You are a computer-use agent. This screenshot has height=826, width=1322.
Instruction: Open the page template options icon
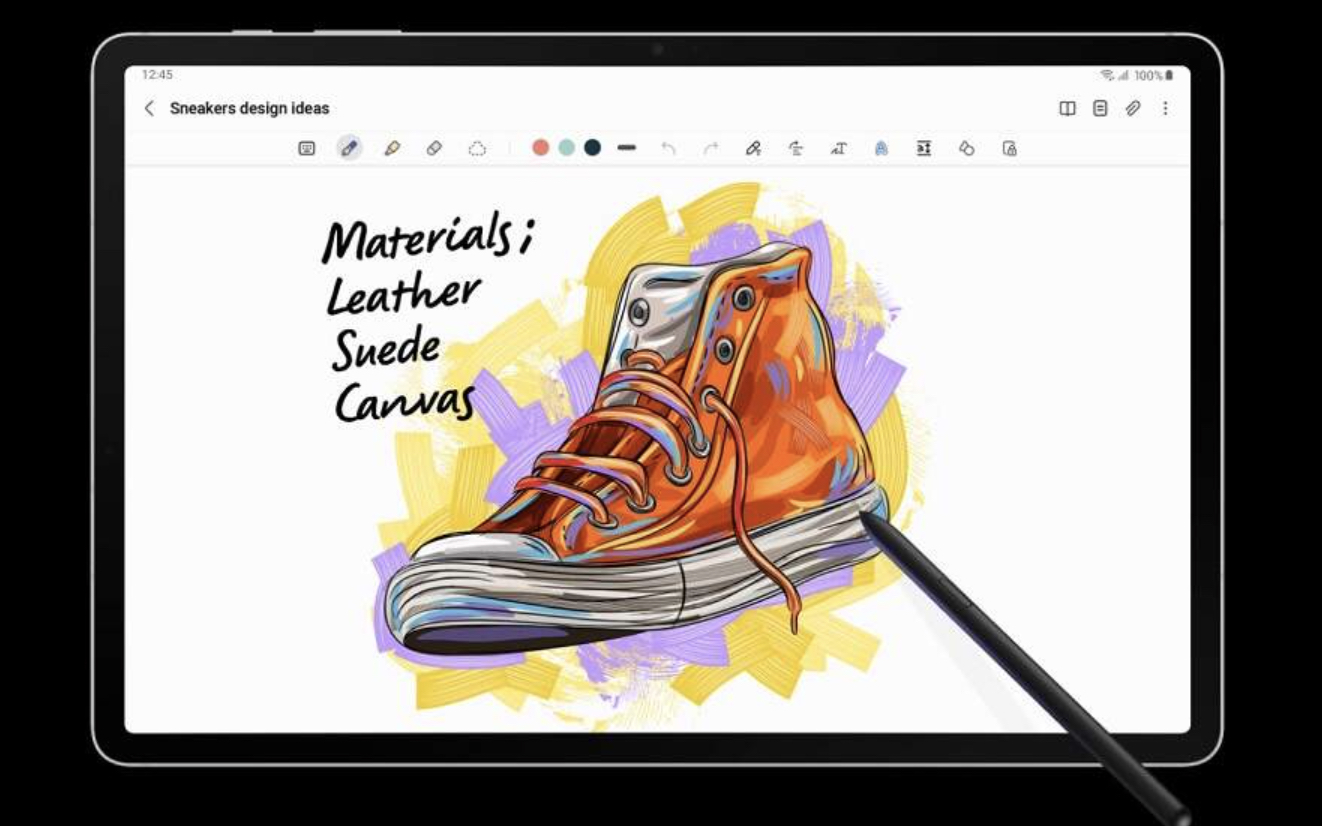(1100, 108)
